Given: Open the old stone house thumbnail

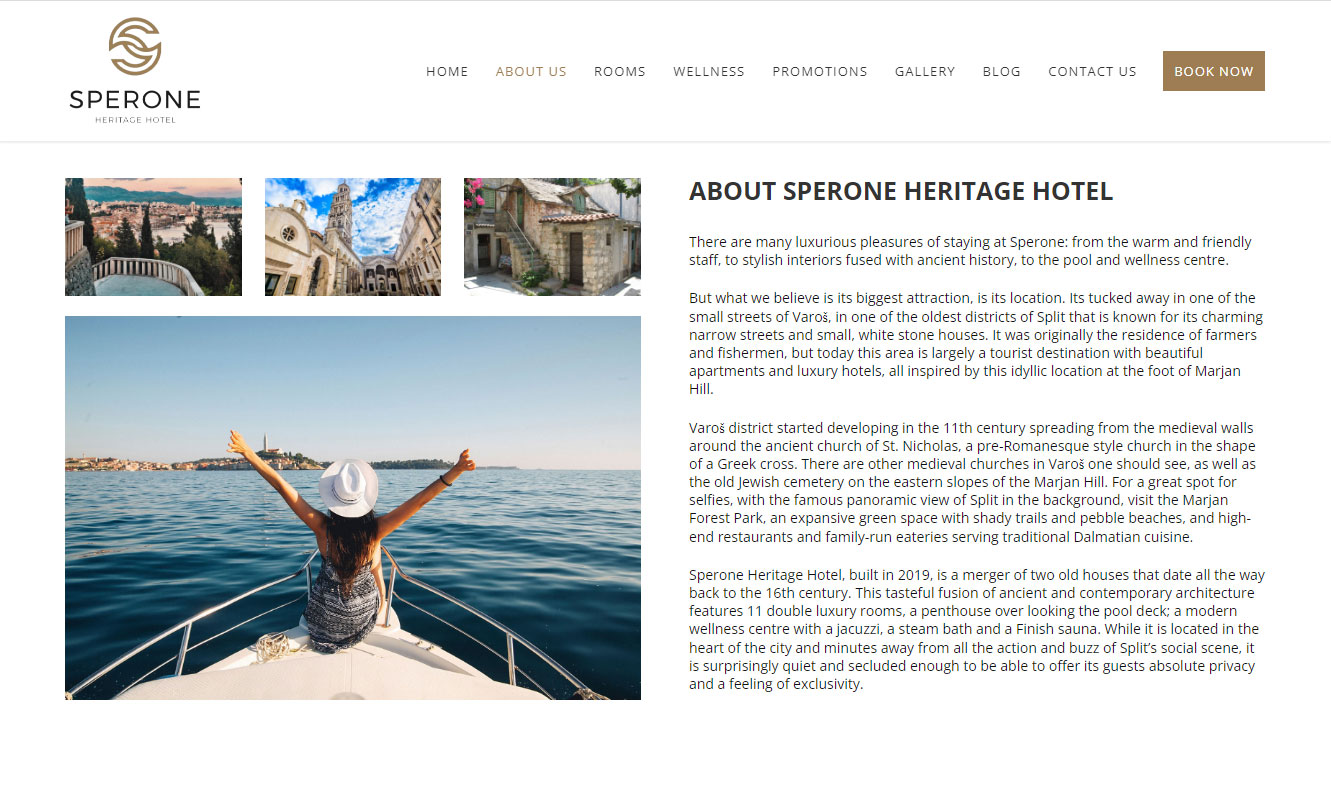Looking at the screenshot, I should tap(552, 237).
